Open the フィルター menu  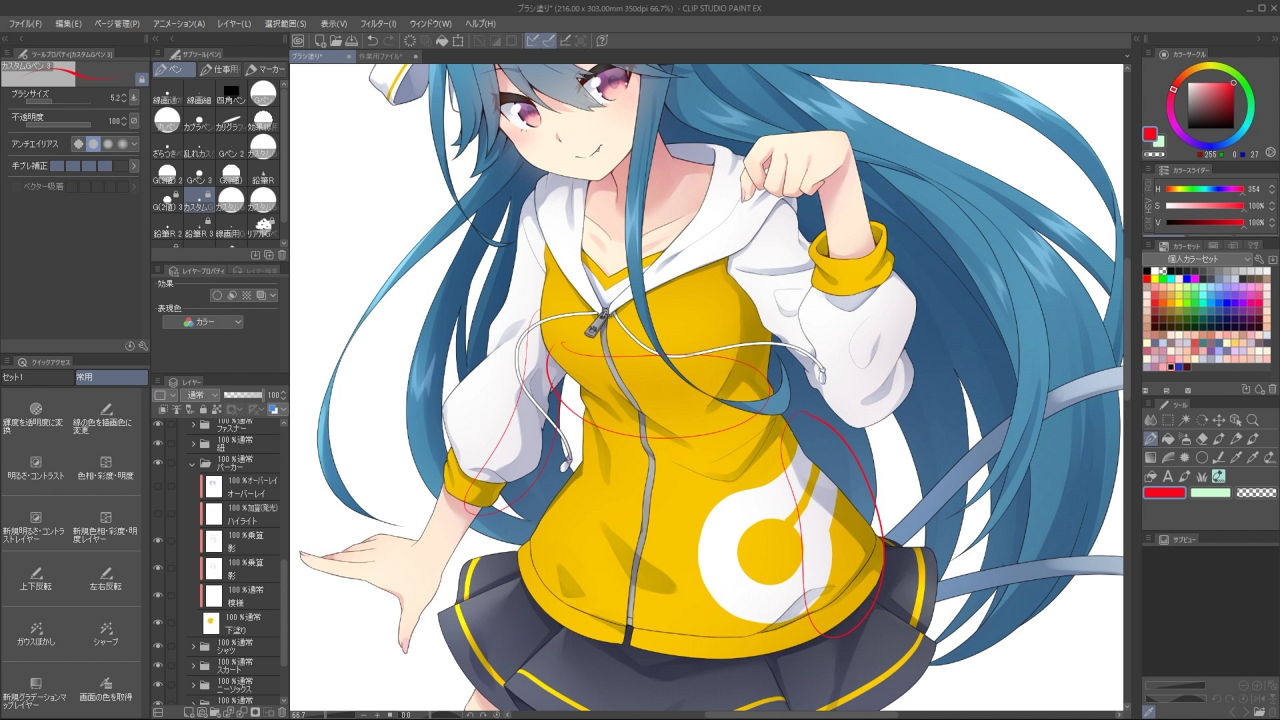click(377, 22)
